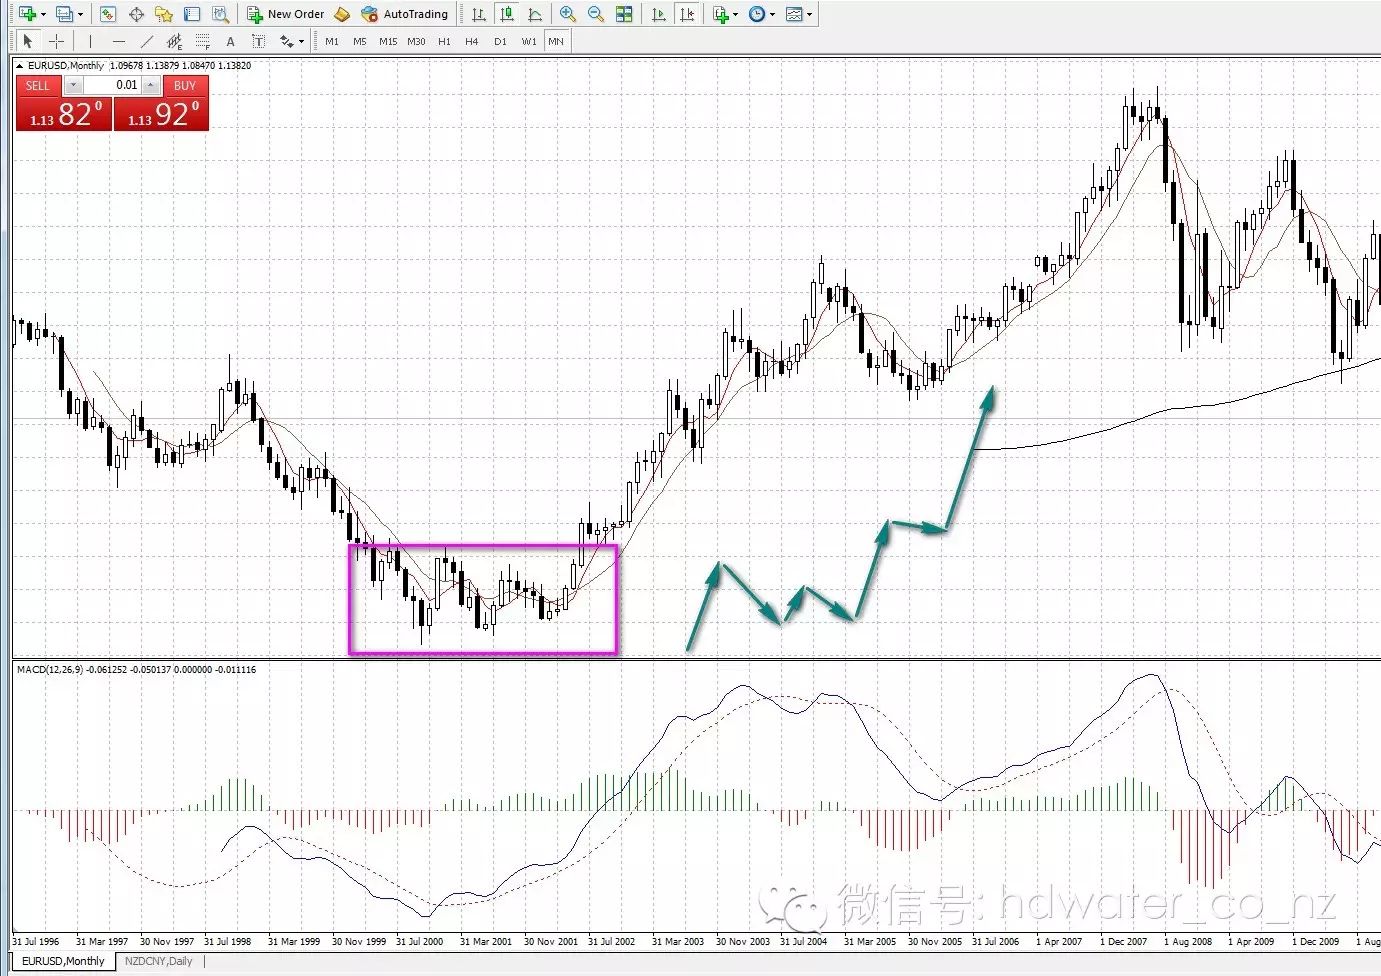Switch timeframe to M5
The height and width of the screenshot is (976, 1381).
coord(360,41)
